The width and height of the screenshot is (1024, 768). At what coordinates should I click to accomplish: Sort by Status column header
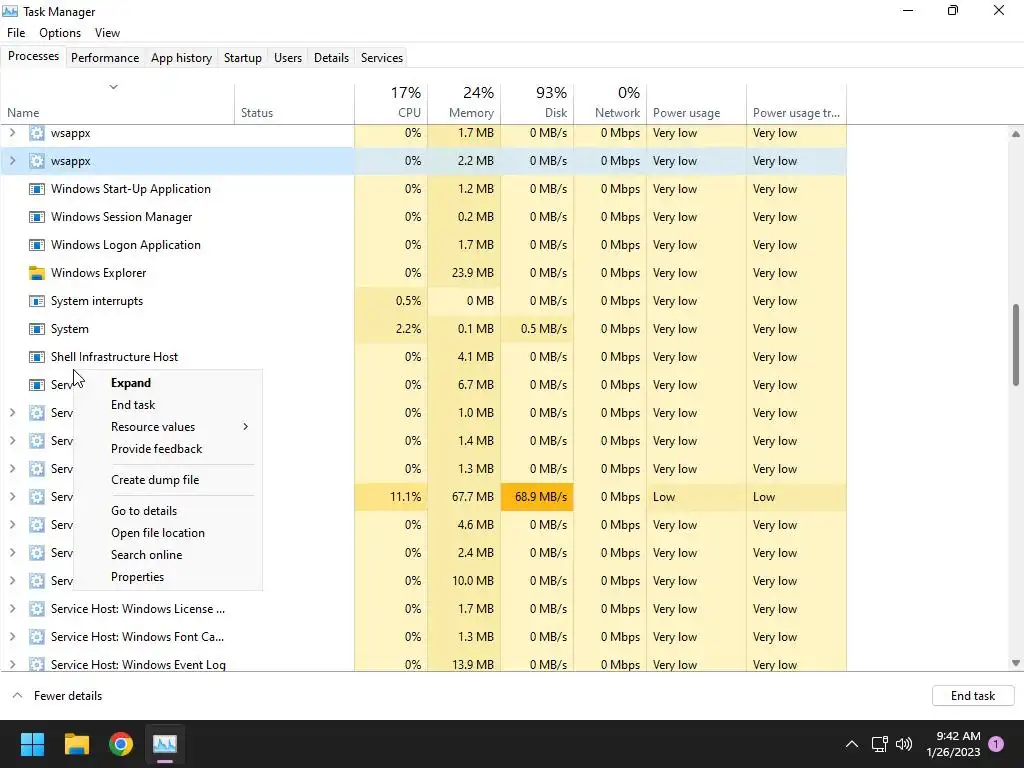295,103
